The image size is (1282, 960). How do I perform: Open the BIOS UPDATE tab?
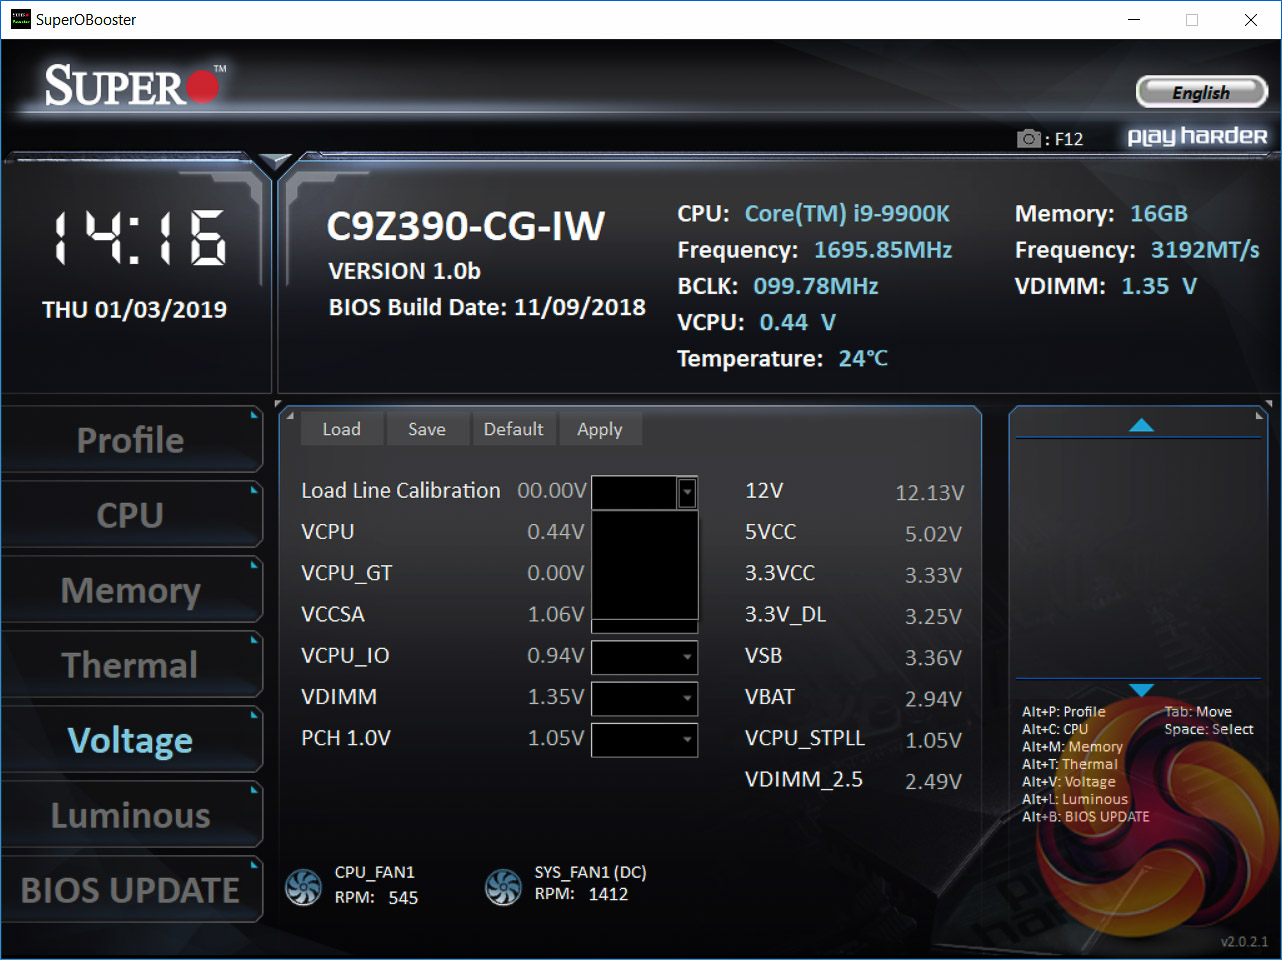pyautogui.click(x=131, y=890)
